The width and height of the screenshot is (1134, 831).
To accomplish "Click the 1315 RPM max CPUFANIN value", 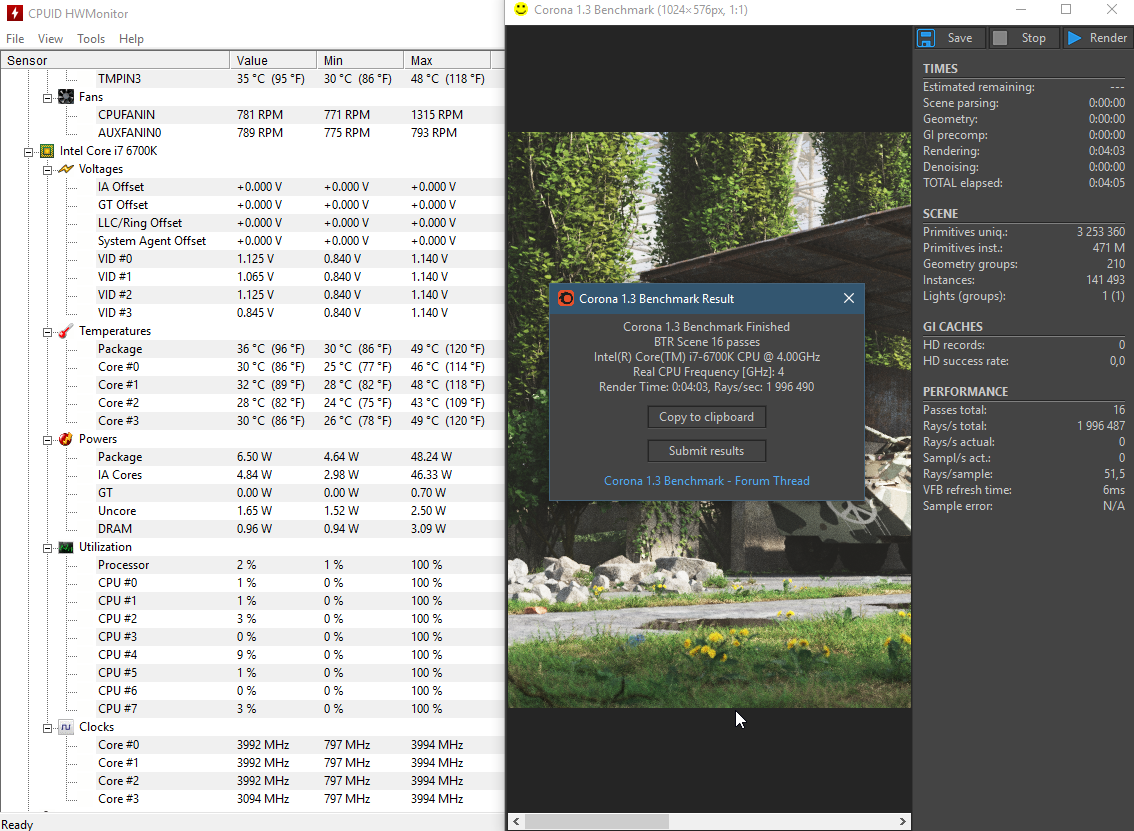I will (437, 114).
